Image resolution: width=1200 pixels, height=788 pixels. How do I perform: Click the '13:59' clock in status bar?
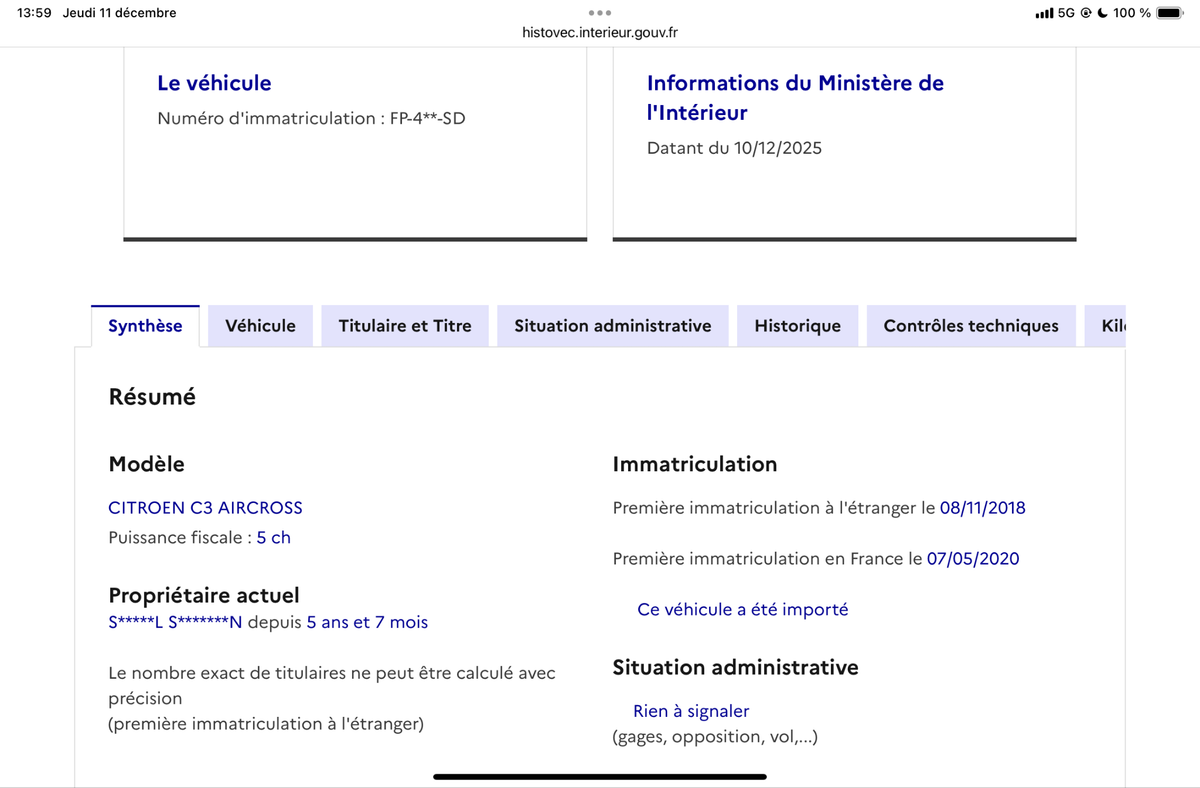click(x=34, y=13)
